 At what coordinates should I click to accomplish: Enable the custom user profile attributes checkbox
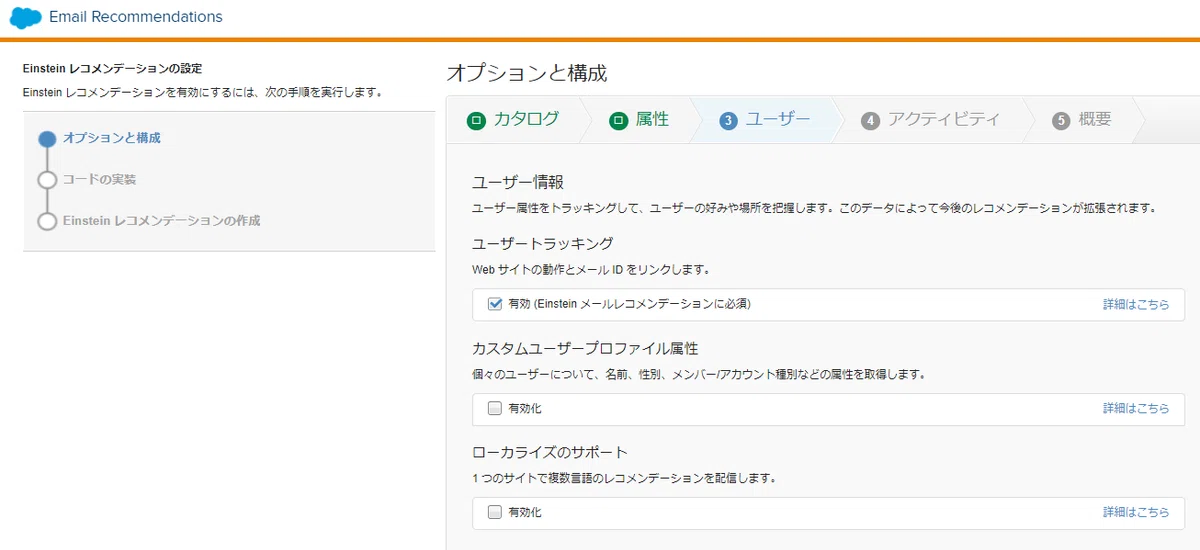[495, 408]
